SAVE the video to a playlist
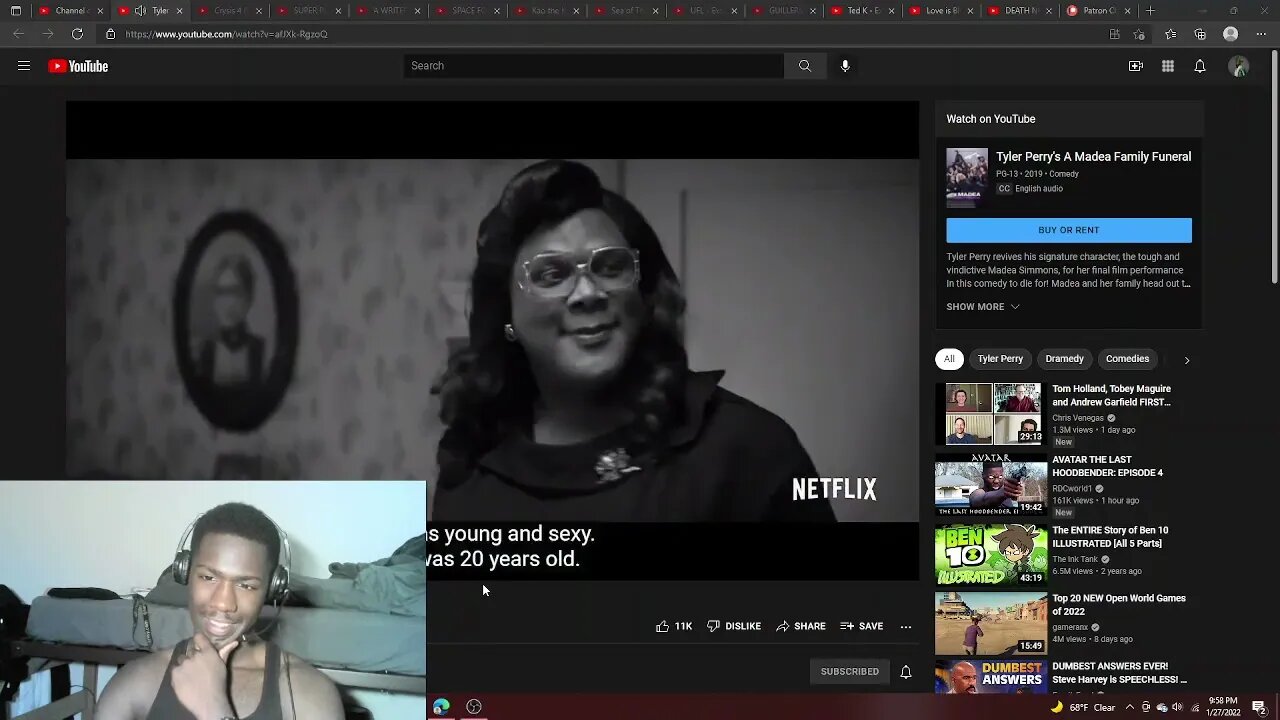Image resolution: width=1280 pixels, height=720 pixels. tap(862, 626)
